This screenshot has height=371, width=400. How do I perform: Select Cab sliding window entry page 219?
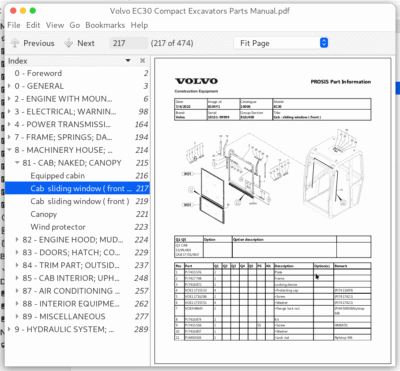pos(77,201)
